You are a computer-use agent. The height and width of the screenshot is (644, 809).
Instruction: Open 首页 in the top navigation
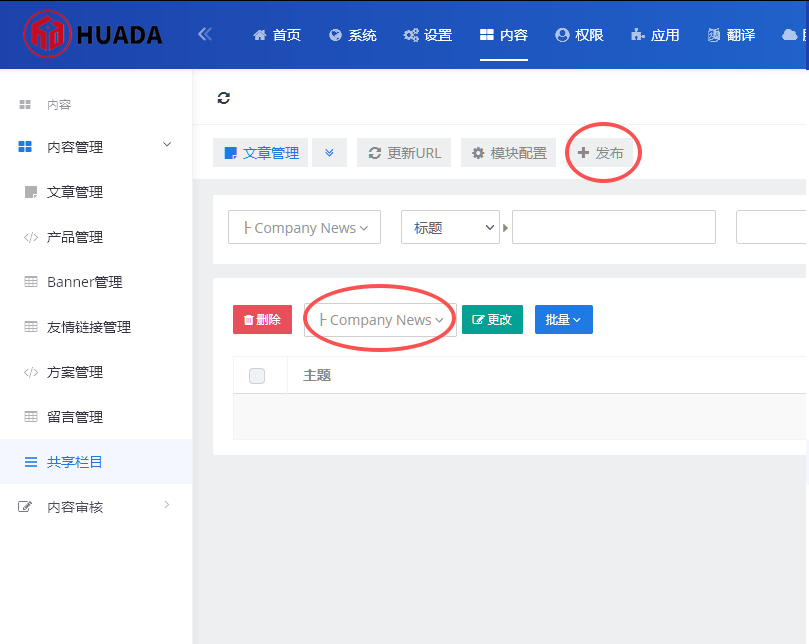[x=277, y=35]
